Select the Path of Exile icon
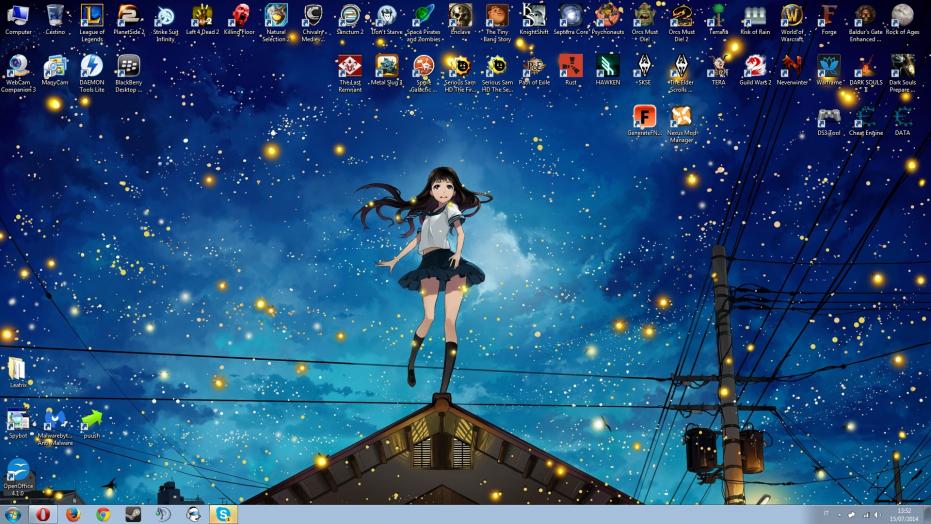 (x=534, y=70)
